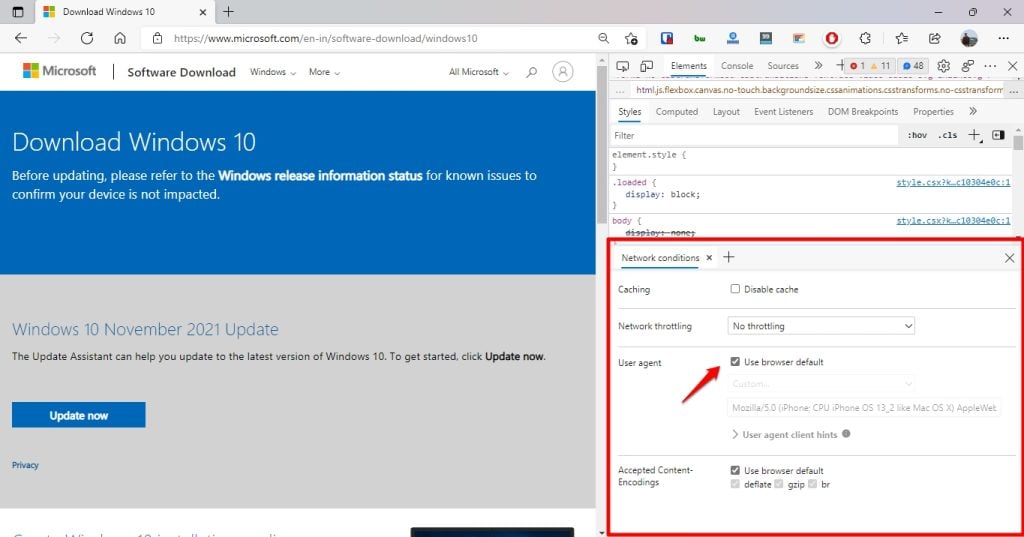
Task: Show more DevTools main tabs
Action: click(x=818, y=65)
